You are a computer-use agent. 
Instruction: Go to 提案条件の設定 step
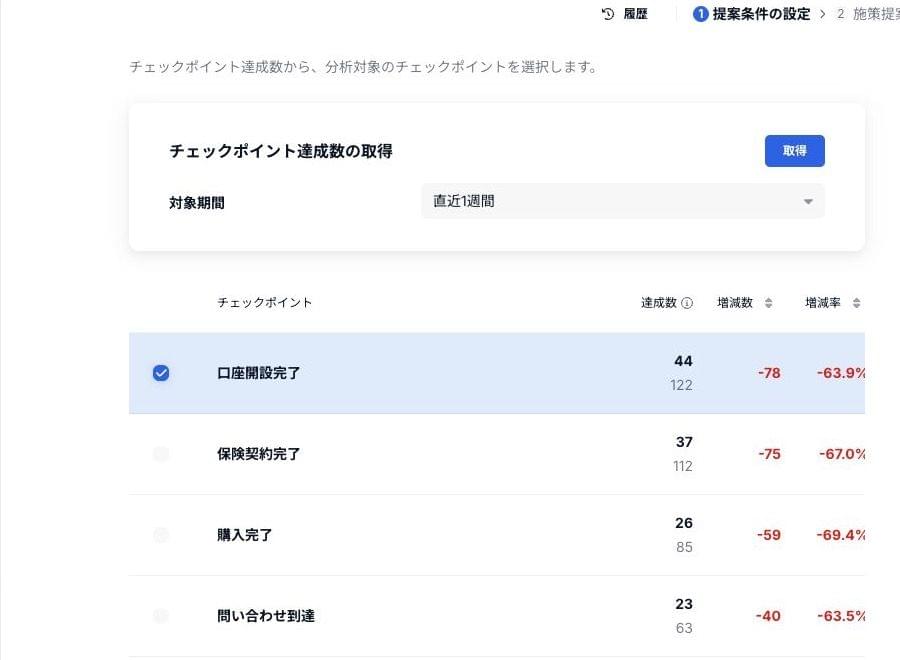click(761, 14)
